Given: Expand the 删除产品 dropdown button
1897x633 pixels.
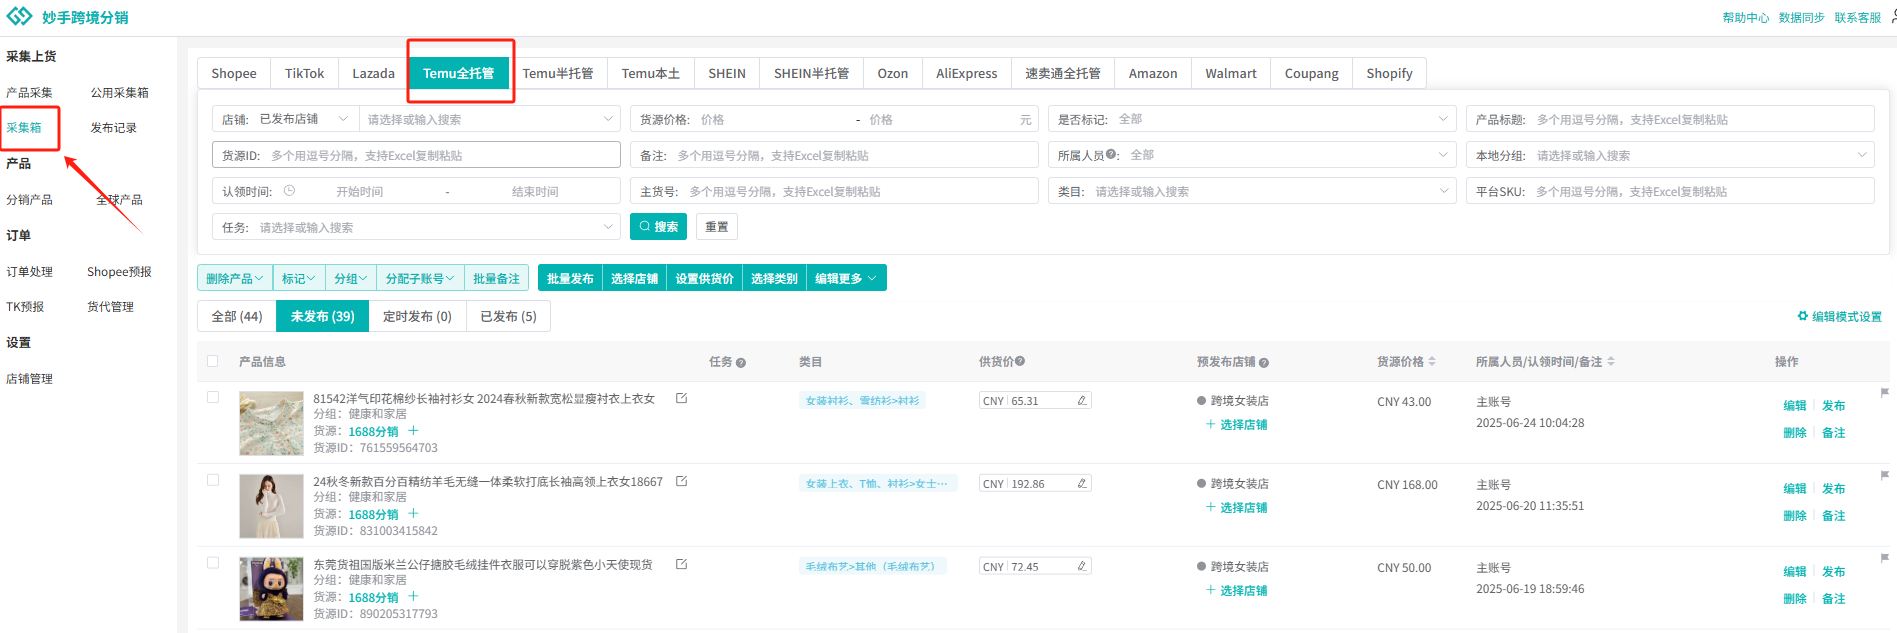Looking at the screenshot, I should pyautogui.click(x=235, y=278).
